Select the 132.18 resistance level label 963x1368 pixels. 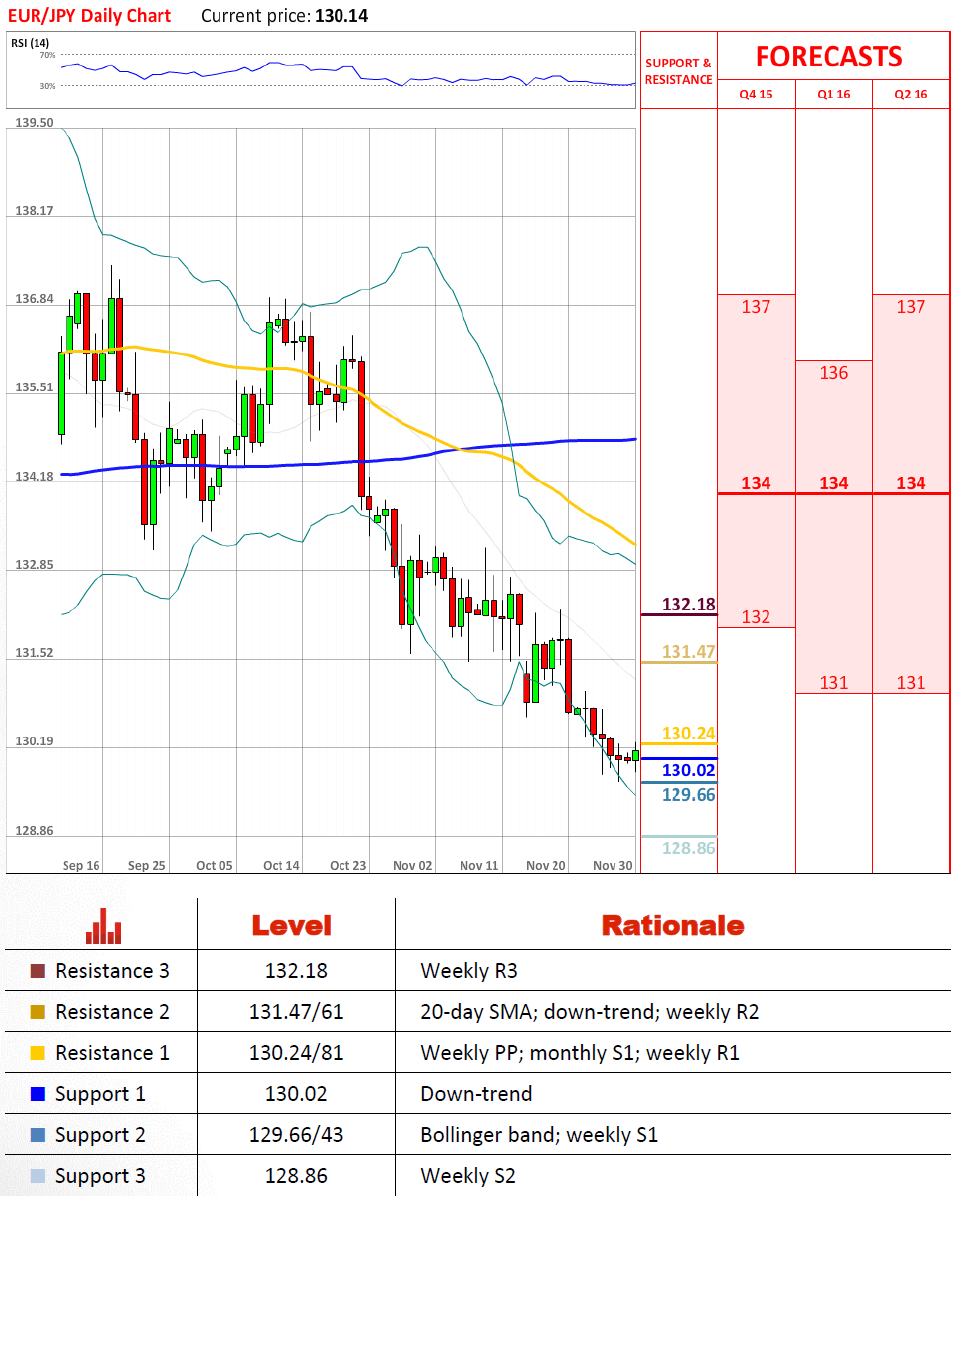coord(688,604)
